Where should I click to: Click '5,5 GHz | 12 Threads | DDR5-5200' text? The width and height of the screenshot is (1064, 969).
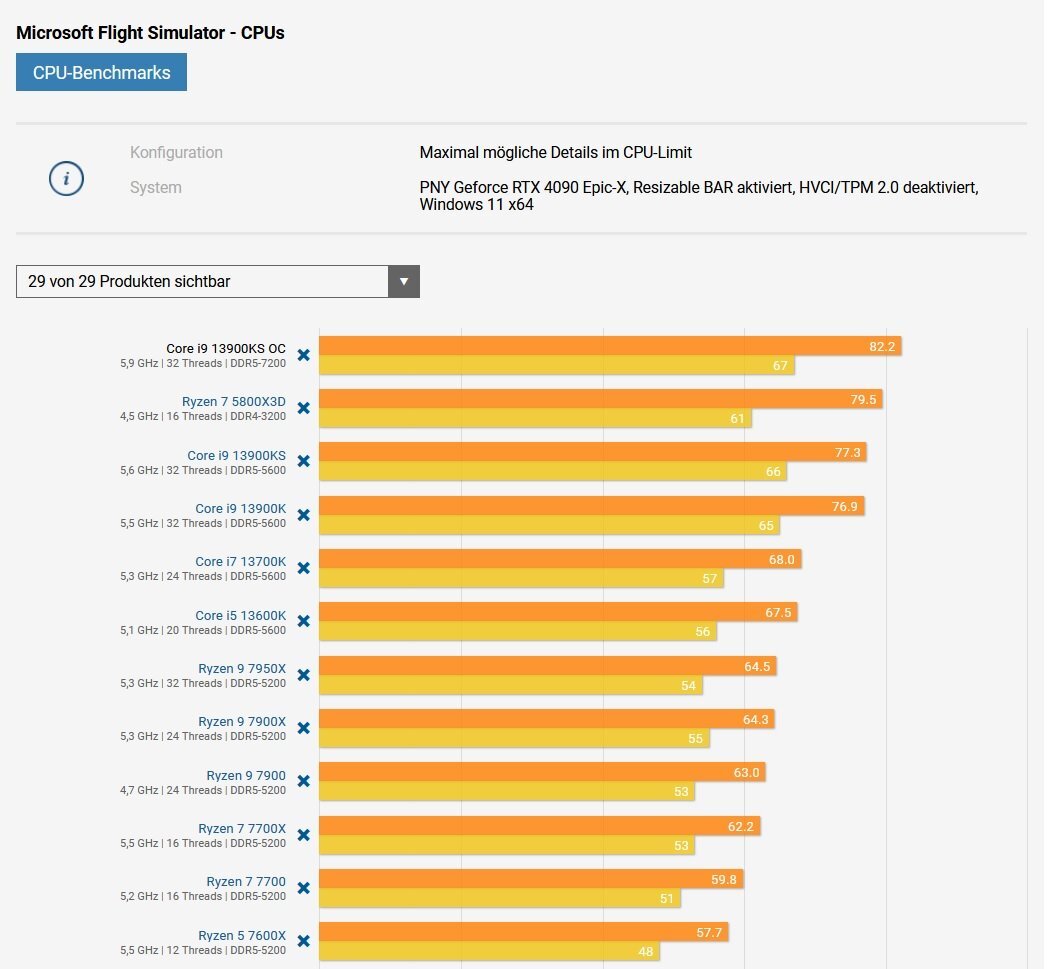(203, 951)
